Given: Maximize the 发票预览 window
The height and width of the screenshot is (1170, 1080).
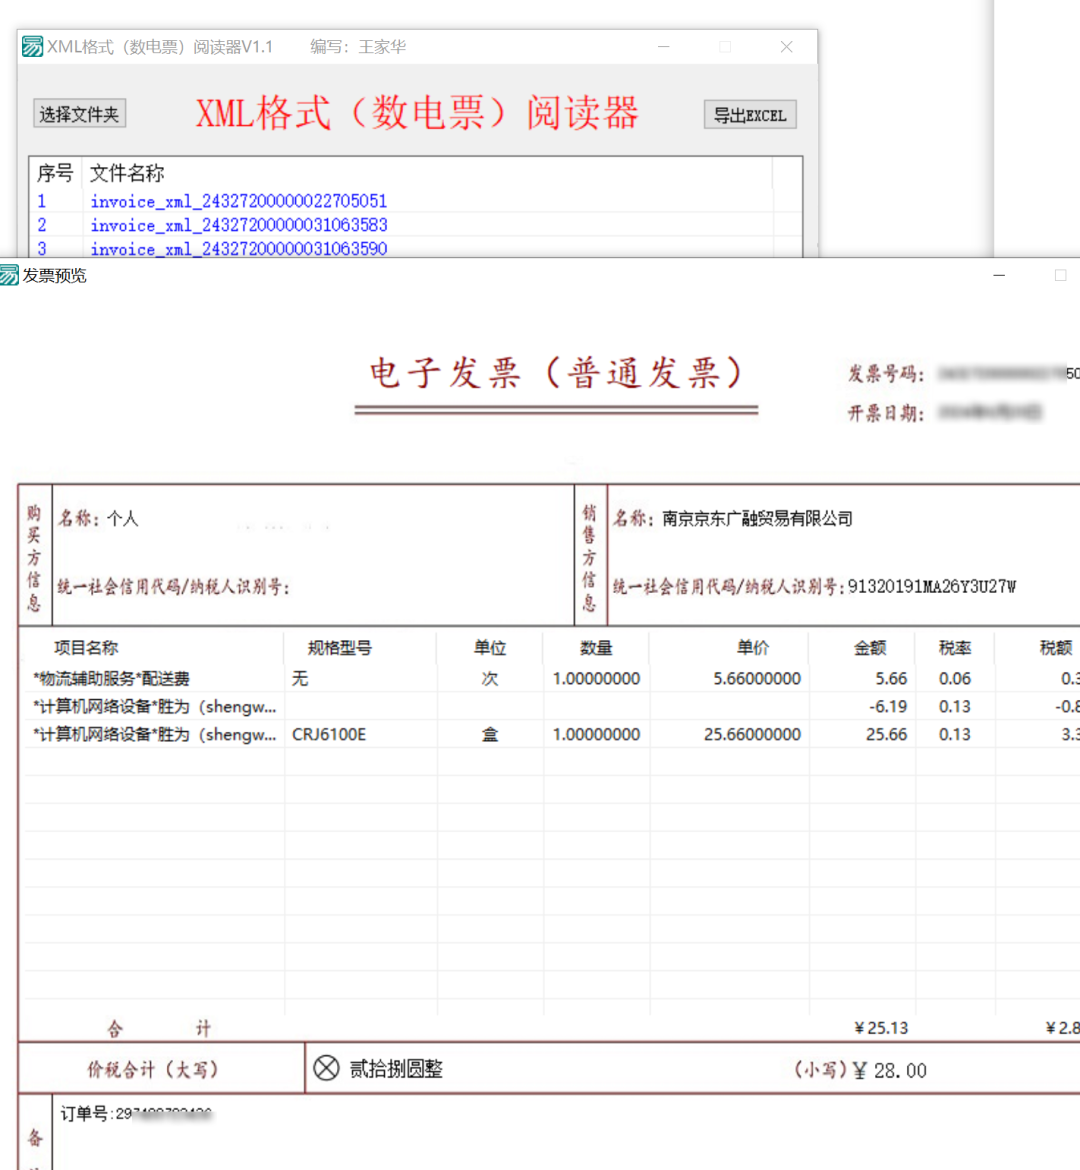Looking at the screenshot, I should (1060, 275).
